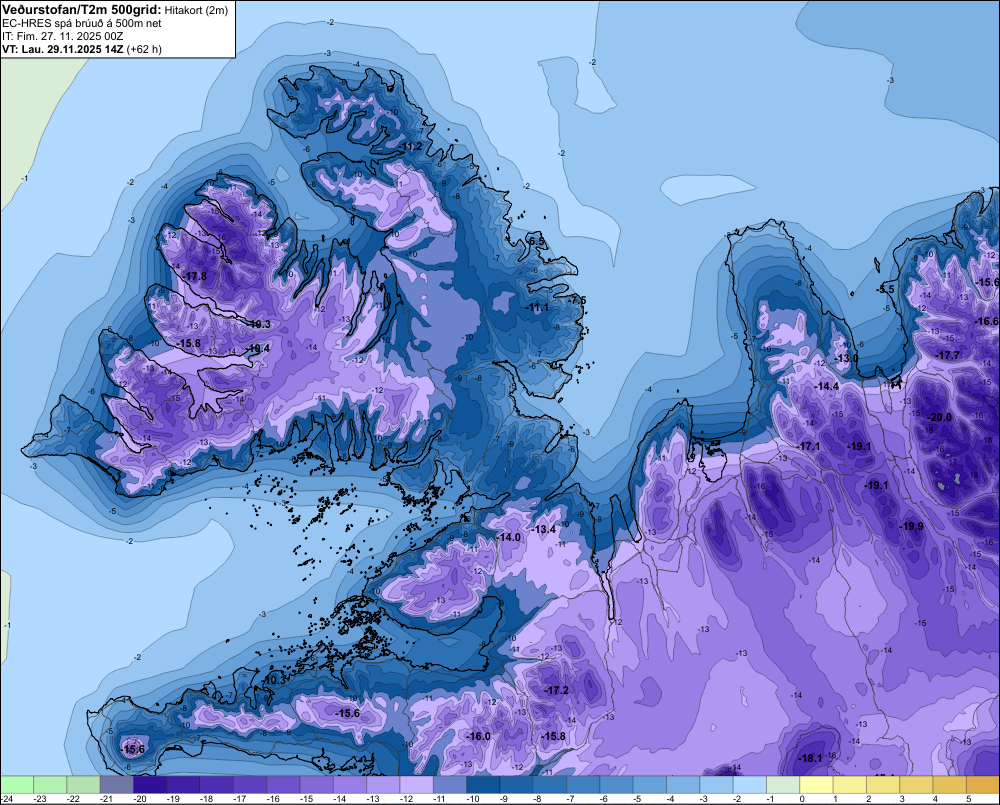This screenshot has width=1000, height=805.
Task: Click the temperature value -17.1
Action: tap(808, 446)
